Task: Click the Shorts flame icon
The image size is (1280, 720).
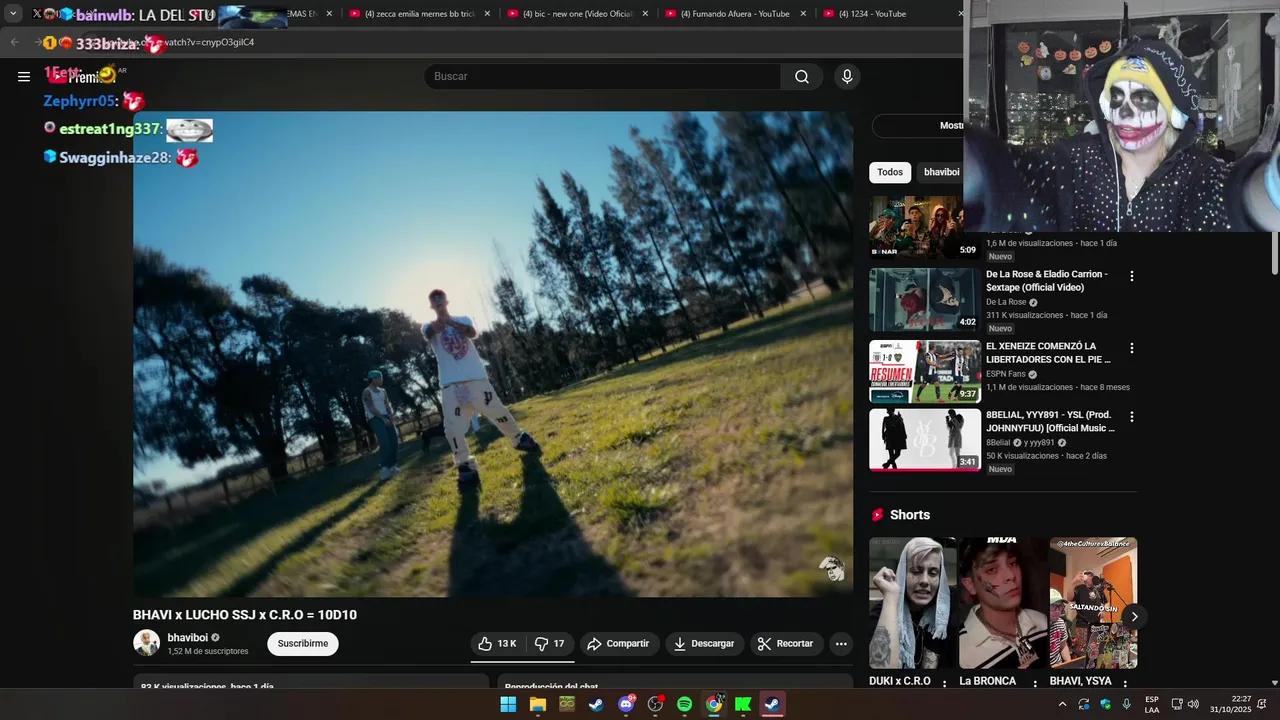Action: tap(878, 514)
